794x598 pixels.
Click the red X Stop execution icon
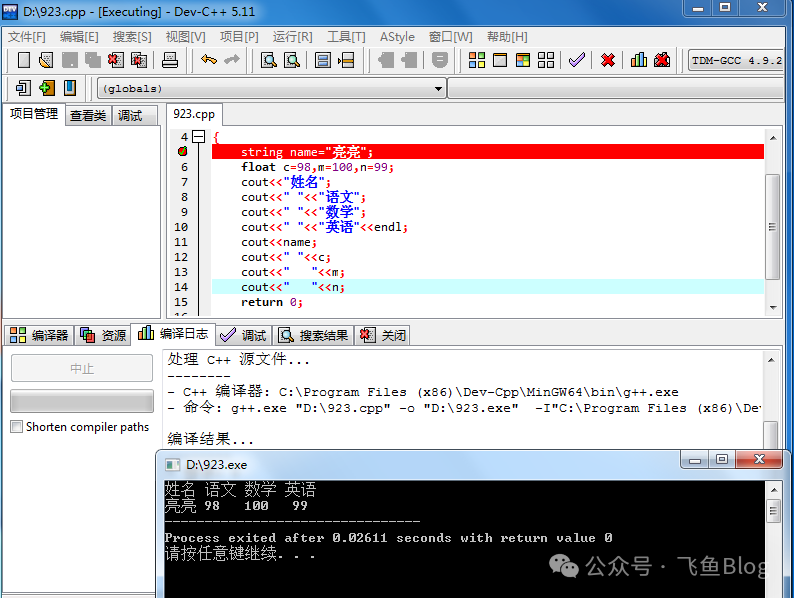pos(608,60)
